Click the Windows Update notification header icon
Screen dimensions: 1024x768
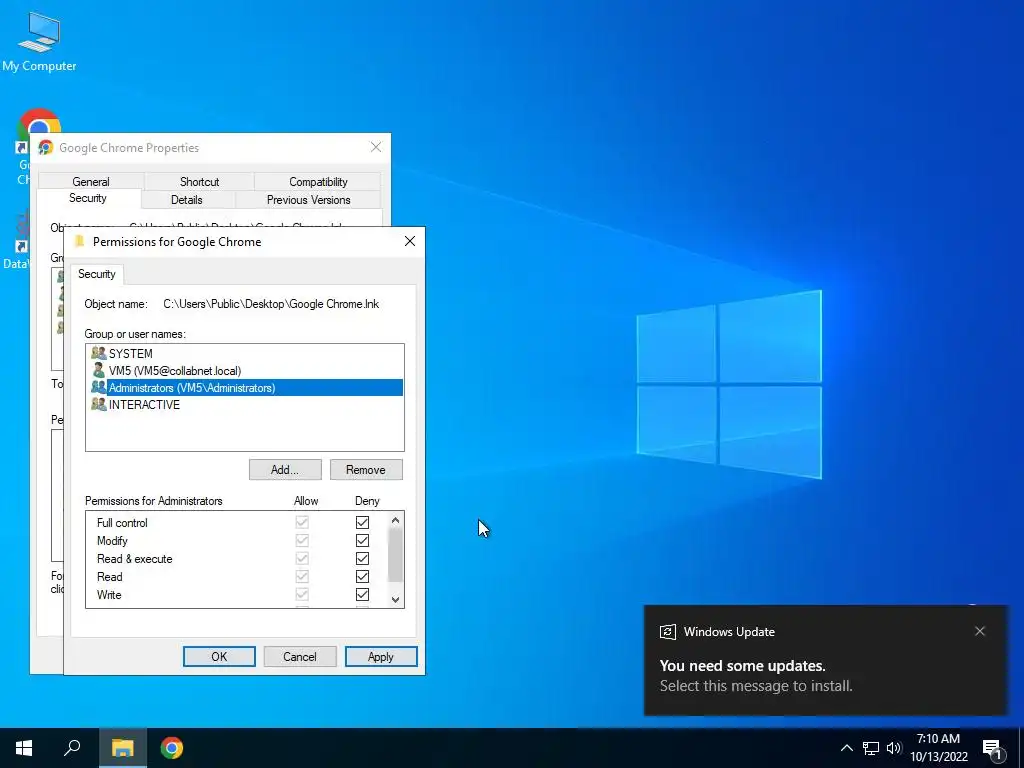tap(667, 632)
